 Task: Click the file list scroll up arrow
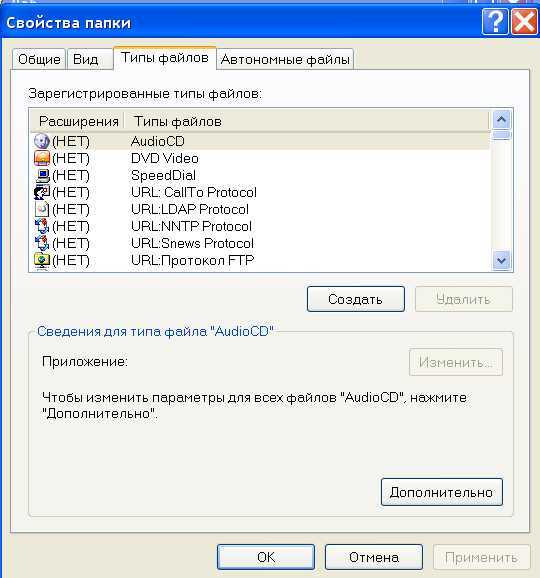501,120
